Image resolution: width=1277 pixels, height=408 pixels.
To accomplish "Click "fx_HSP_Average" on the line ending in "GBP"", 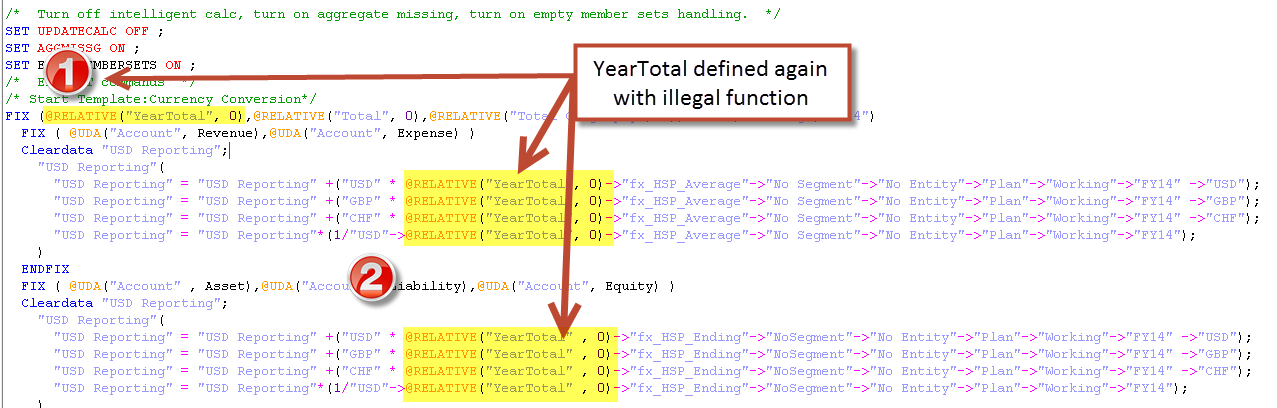I will [686, 201].
